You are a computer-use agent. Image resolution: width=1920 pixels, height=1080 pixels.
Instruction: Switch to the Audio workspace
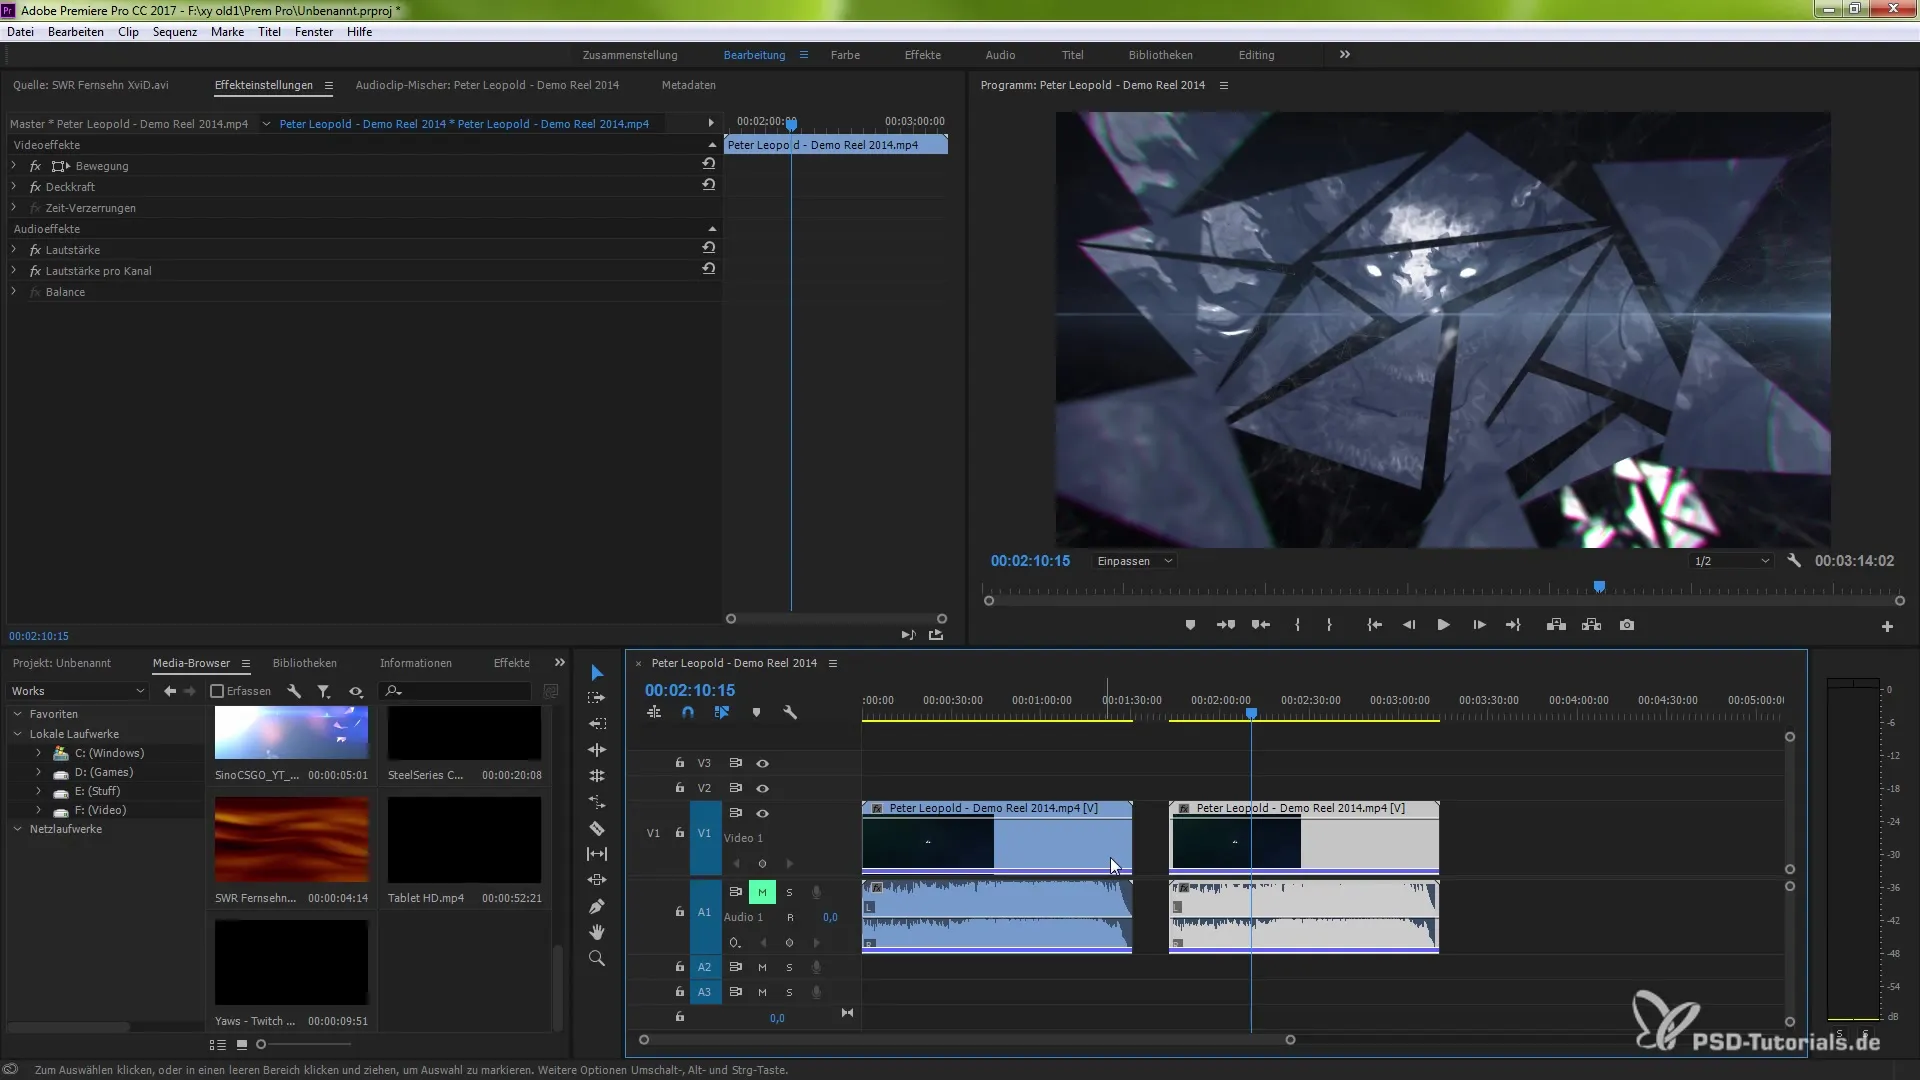coord(1000,55)
